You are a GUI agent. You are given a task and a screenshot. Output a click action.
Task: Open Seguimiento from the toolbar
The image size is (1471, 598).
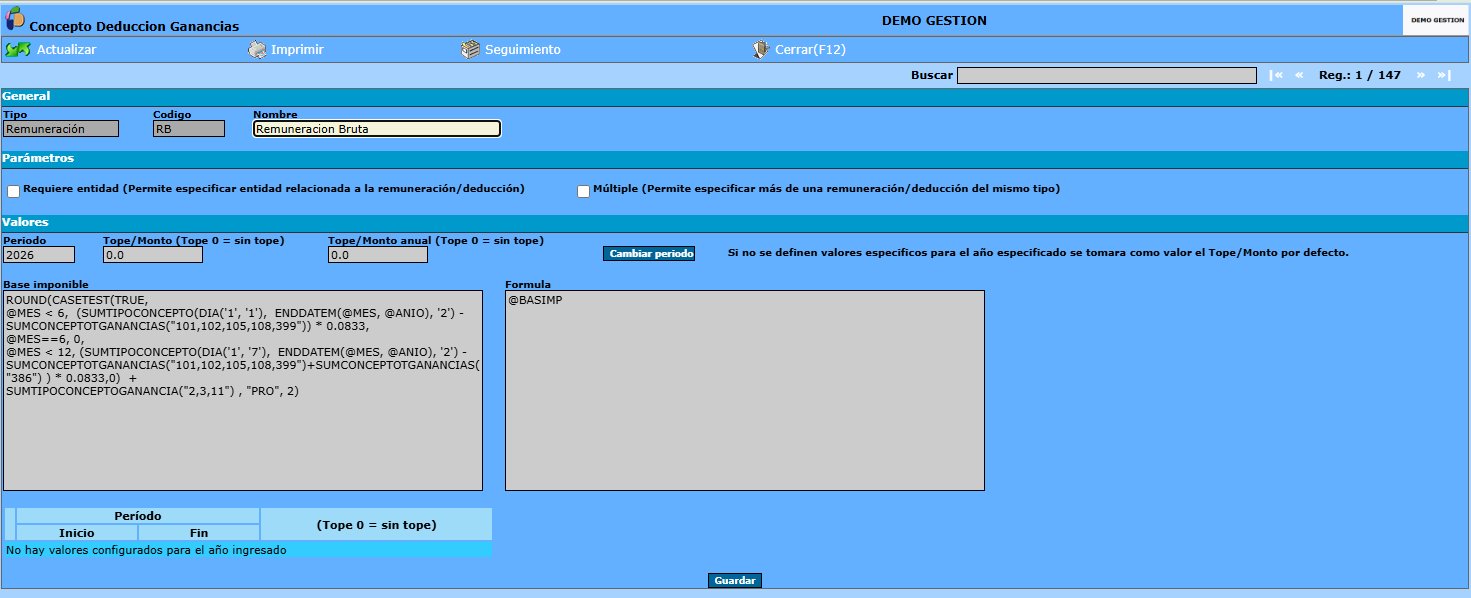[x=523, y=49]
